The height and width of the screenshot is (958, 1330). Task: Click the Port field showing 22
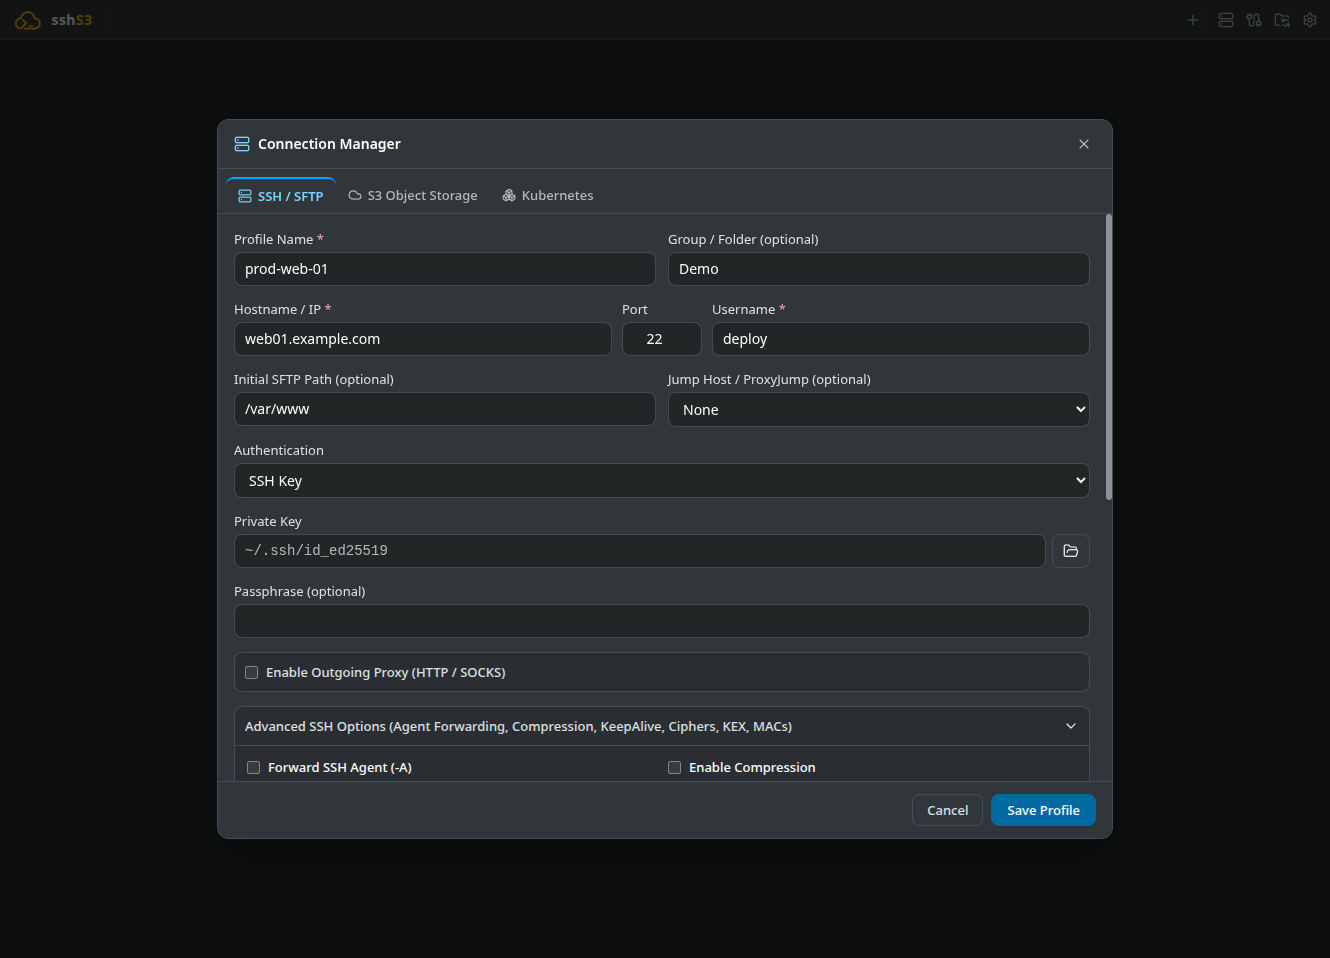point(662,339)
